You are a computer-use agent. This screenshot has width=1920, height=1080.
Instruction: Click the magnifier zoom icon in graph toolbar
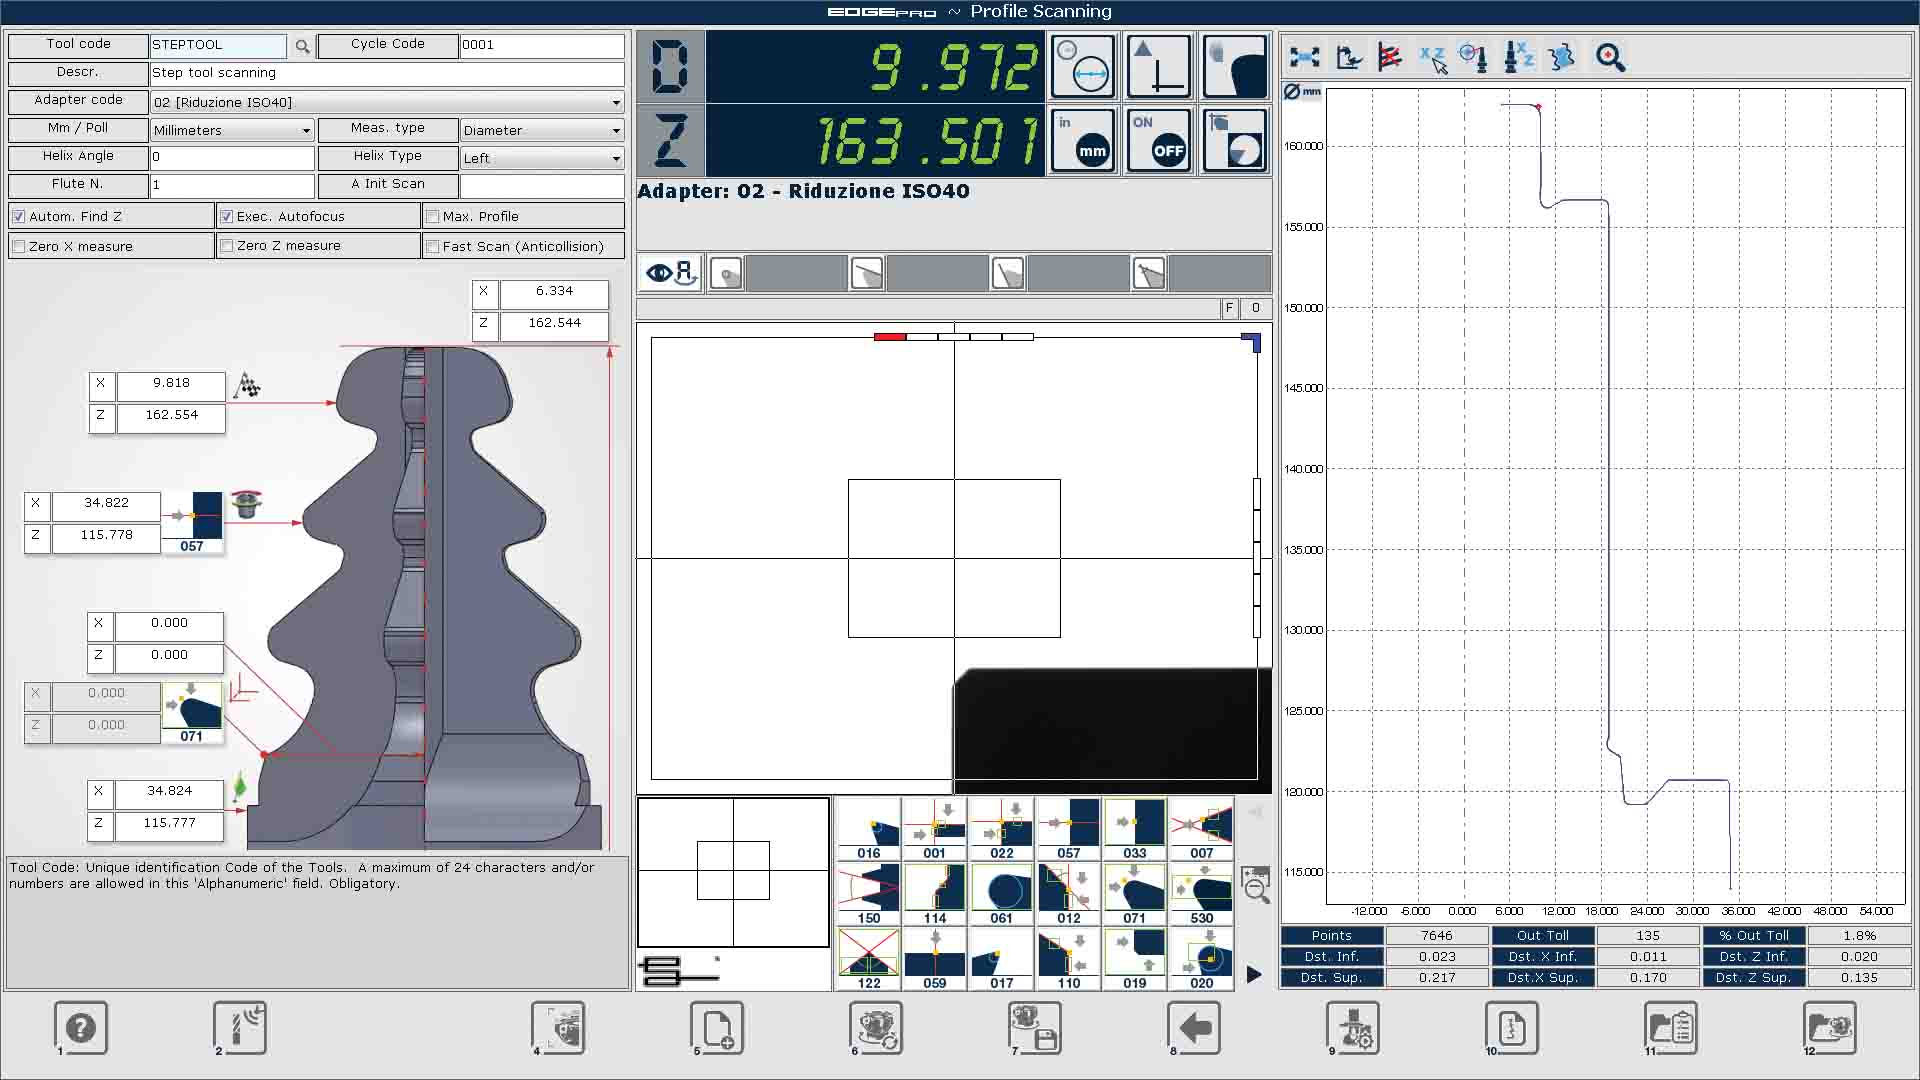click(1610, 57)
